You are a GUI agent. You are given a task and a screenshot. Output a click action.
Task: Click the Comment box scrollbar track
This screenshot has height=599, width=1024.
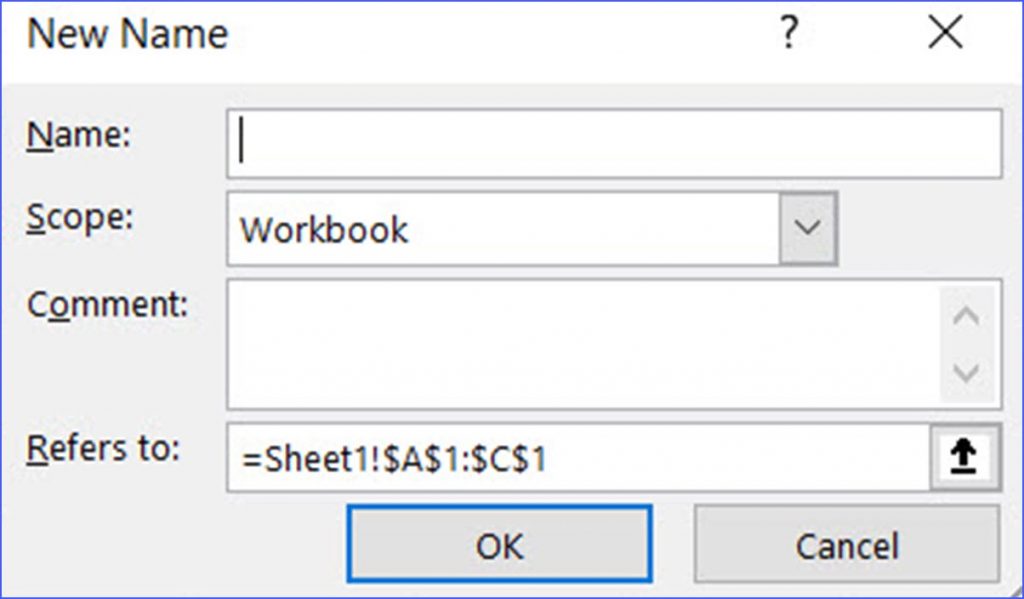point(967,346)
